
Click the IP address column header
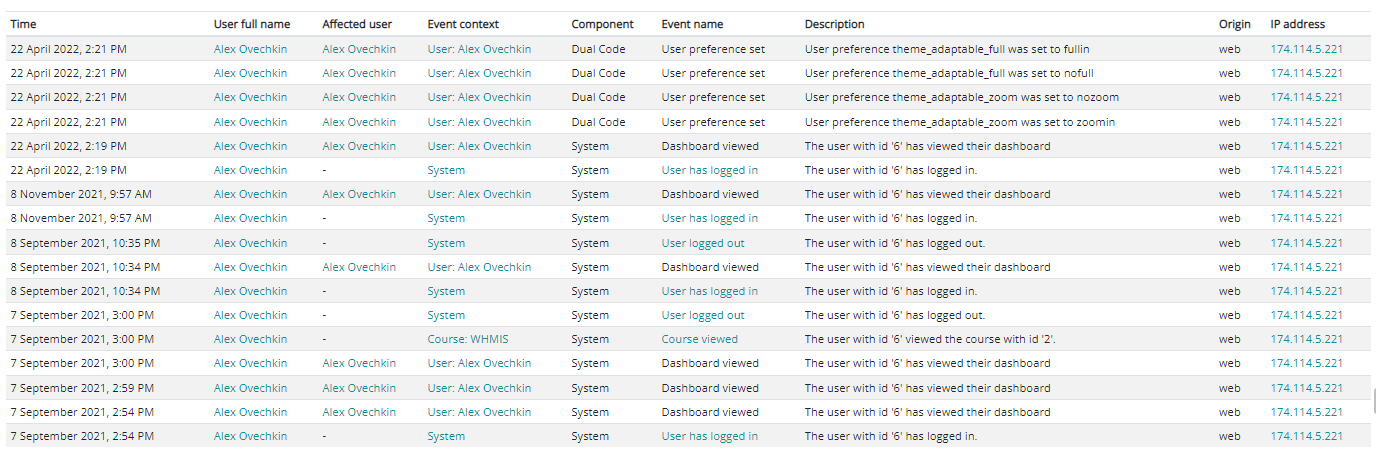(1297, 24)
